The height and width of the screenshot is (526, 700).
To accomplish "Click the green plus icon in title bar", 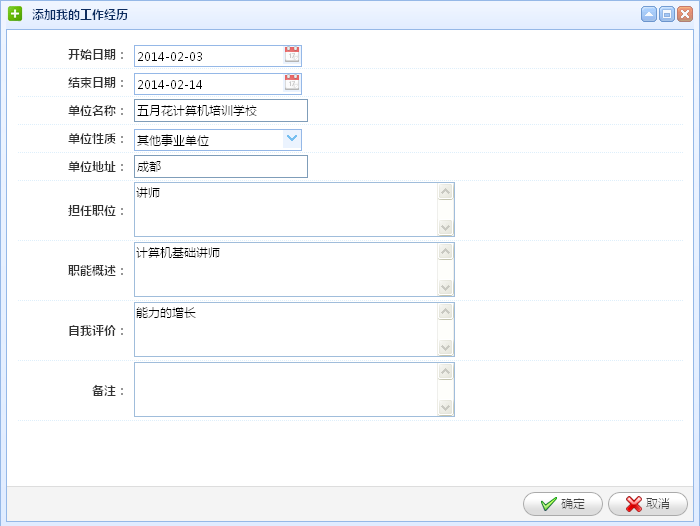I will [x=15, y=14].
